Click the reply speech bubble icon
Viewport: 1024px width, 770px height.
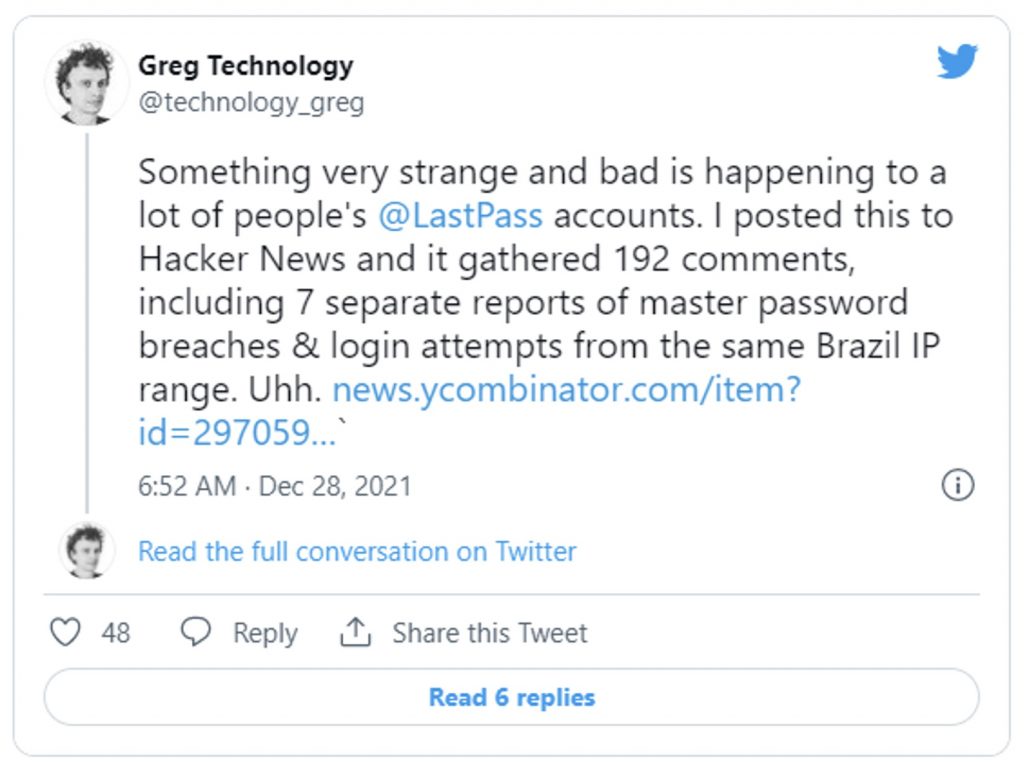[196, 632]
